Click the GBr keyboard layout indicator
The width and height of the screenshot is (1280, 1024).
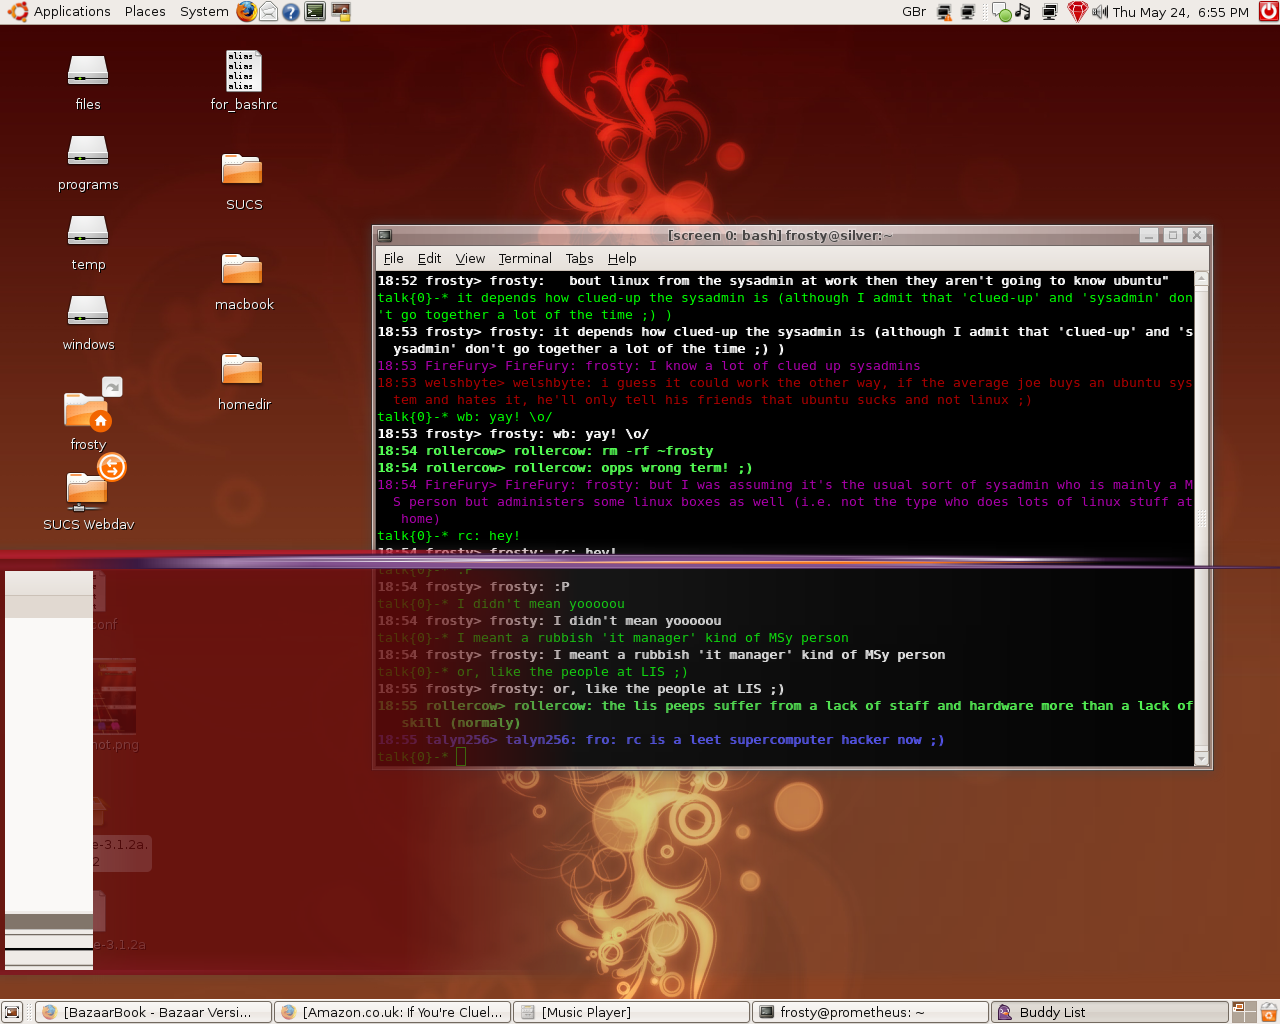(913, 12)
